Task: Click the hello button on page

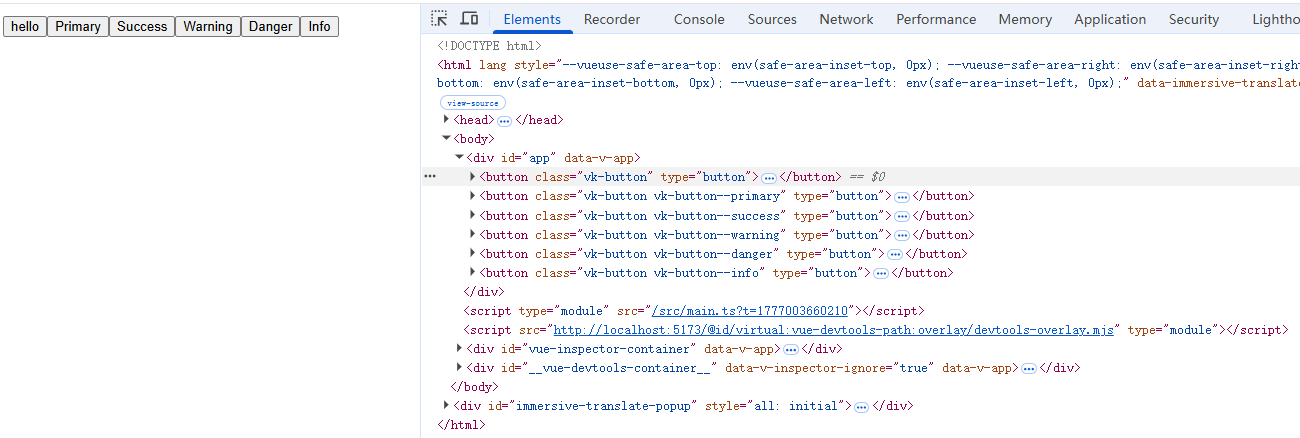Action: pos(25,27)
